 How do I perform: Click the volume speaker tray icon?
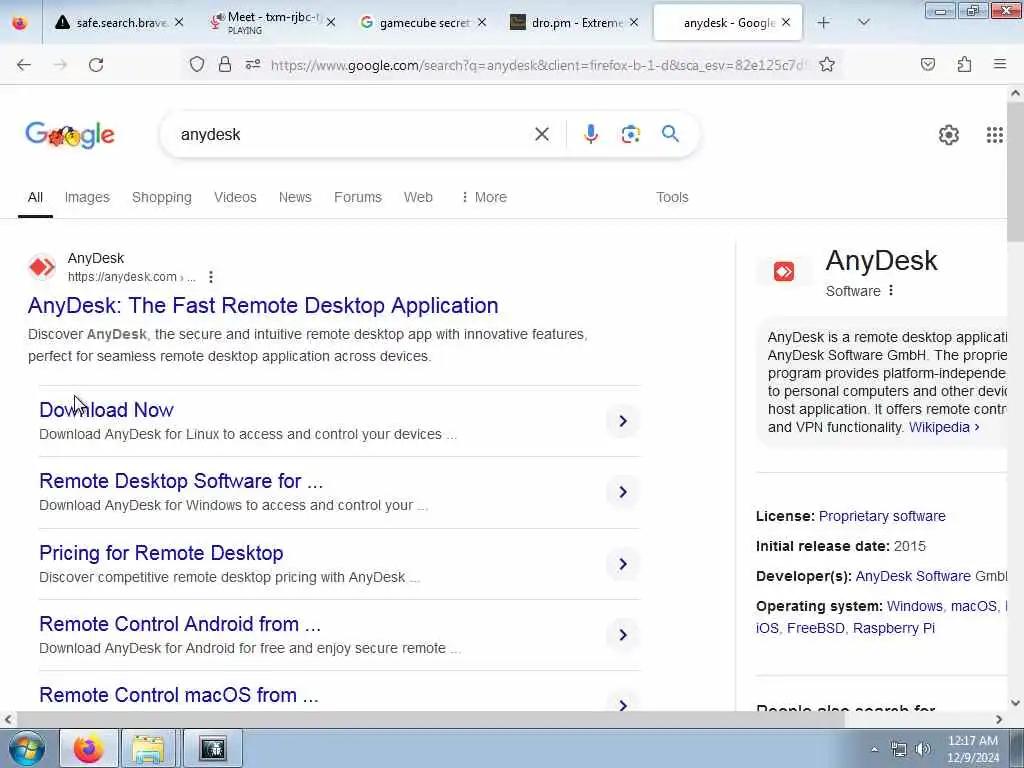tap(922, 749)
